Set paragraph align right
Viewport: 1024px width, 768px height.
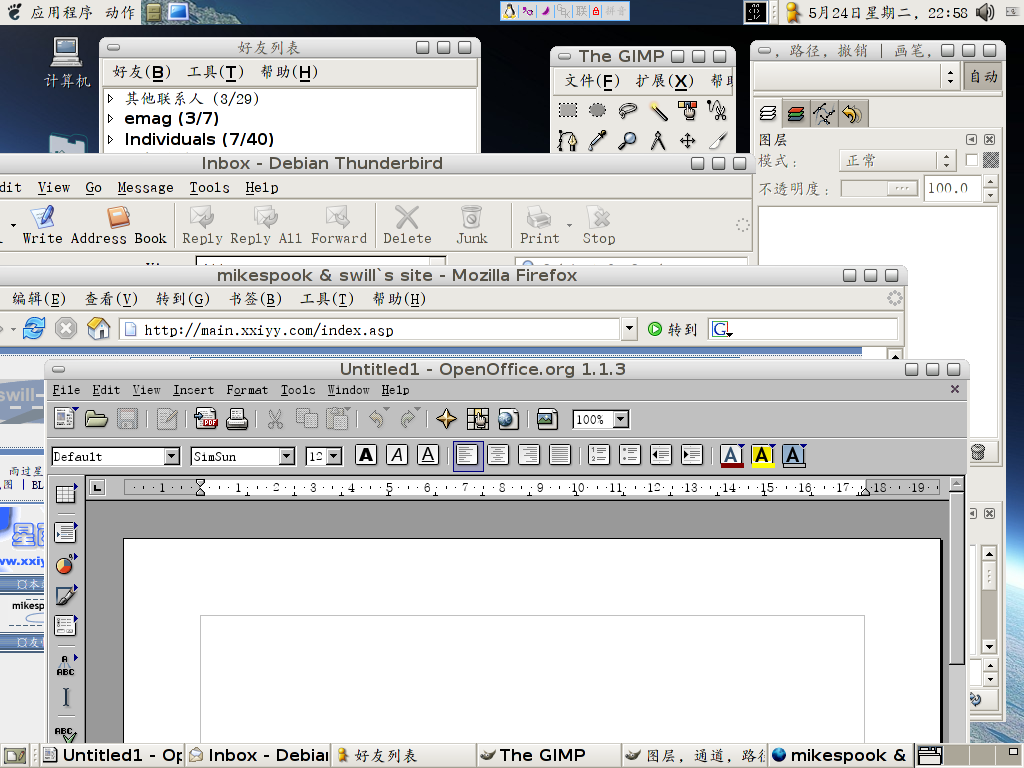pyautogui.click(x=529, y=455)
